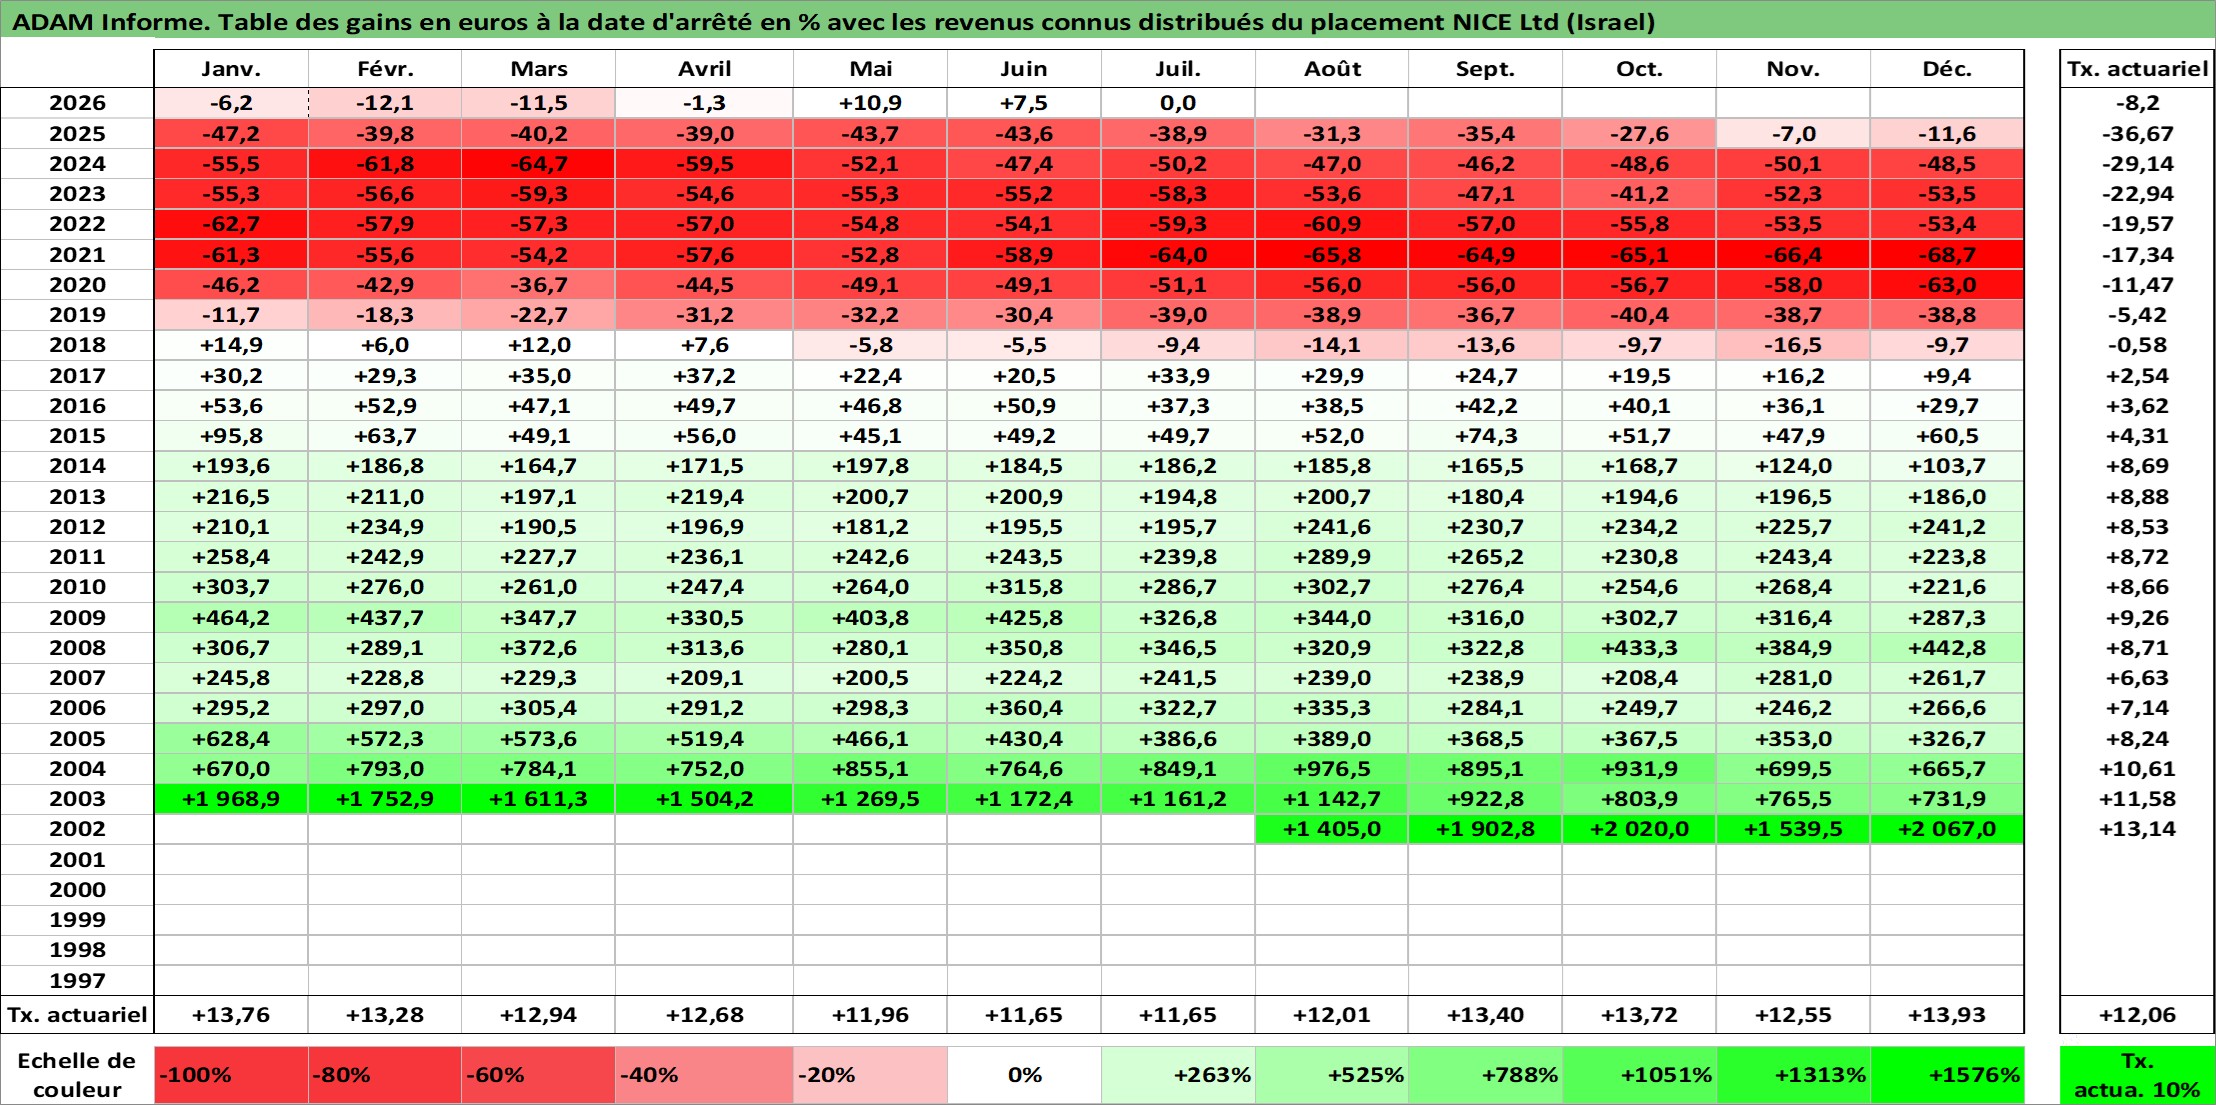Select the 2009 row label
This screenshot has height=1105, width=2216.
click(77, 617)
